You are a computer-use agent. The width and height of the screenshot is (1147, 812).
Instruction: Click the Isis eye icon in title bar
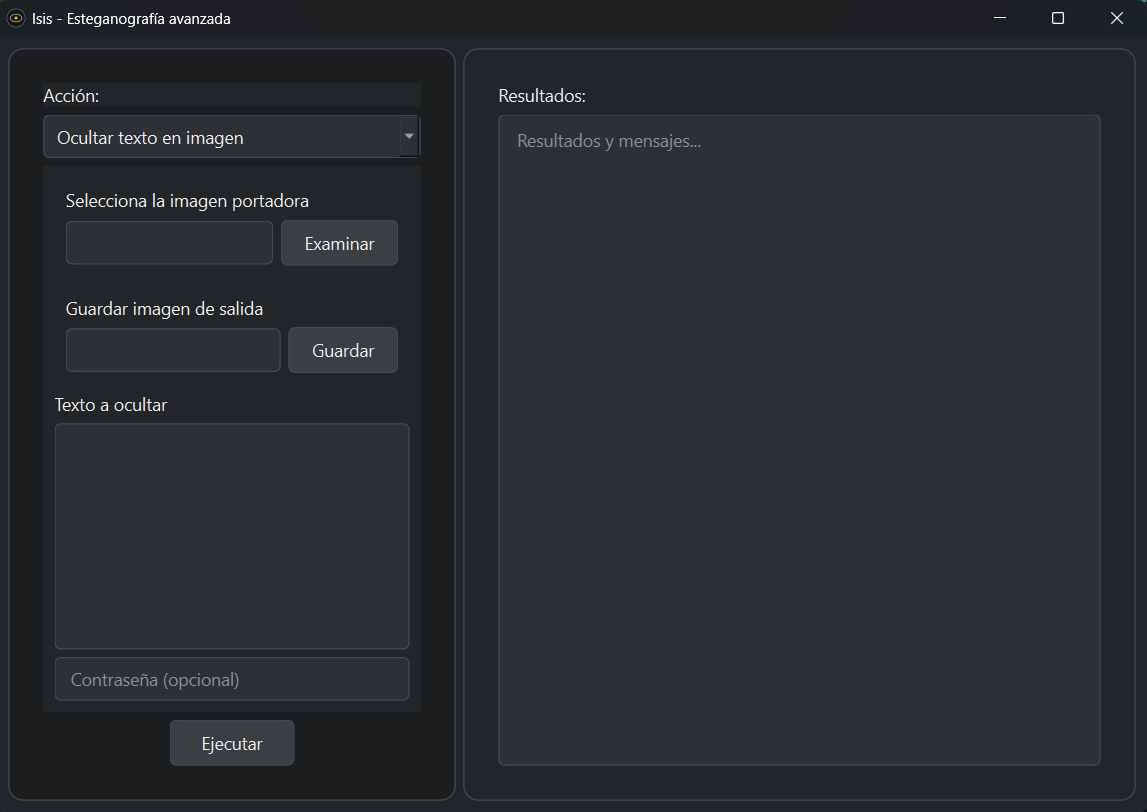coord(16,18)
